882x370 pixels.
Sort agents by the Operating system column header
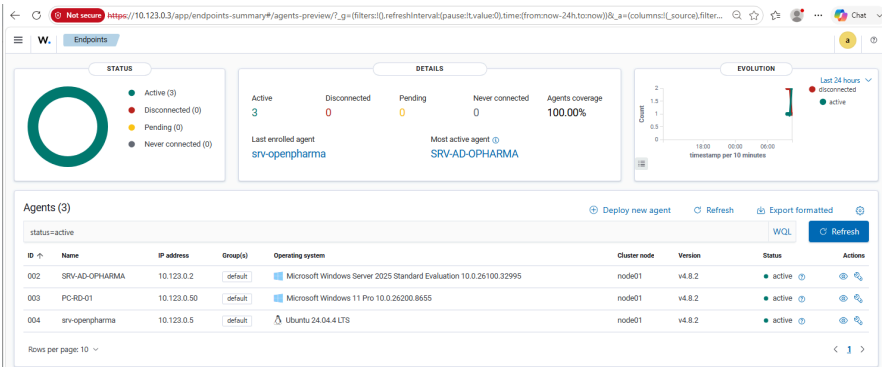[299, 255]
